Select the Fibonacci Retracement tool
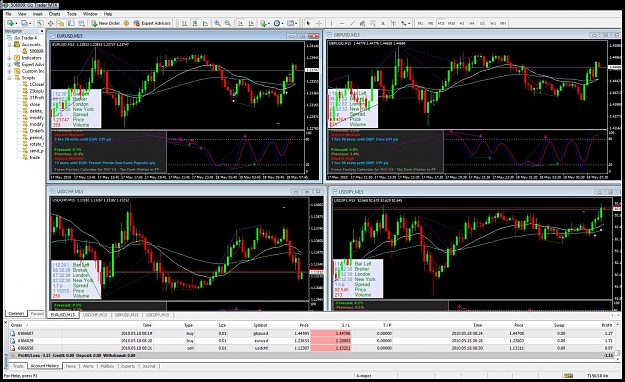625x382 pixels. [373, 24]
